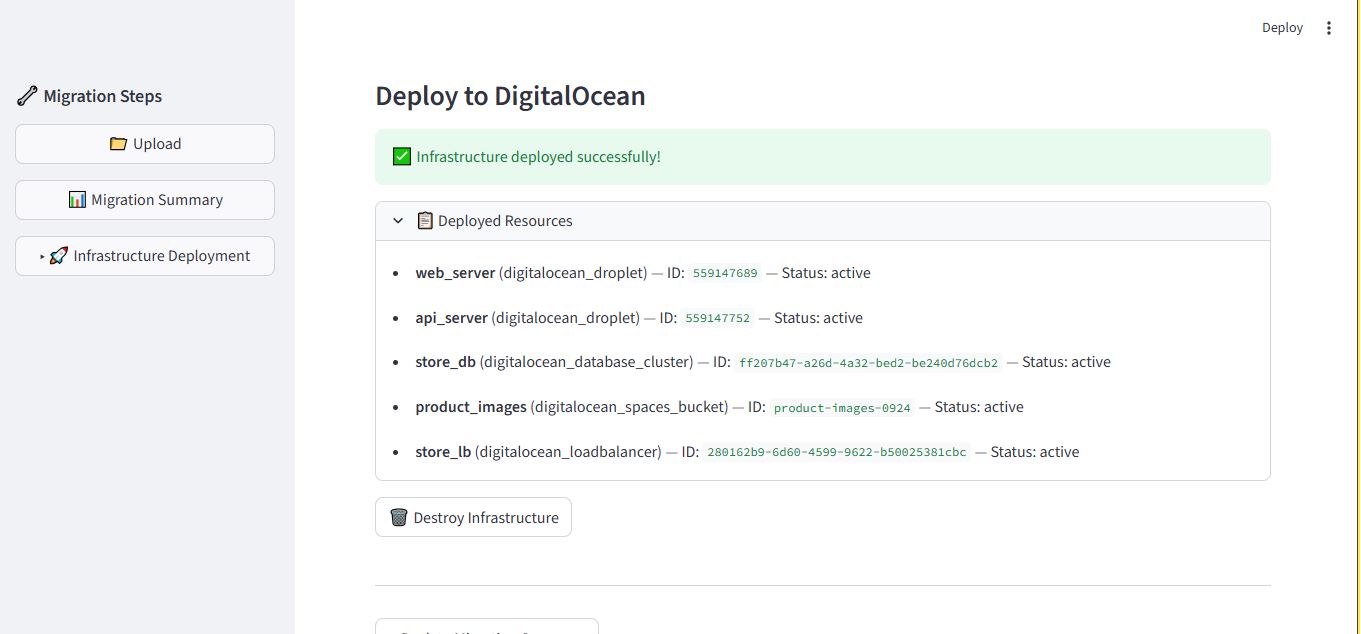Click 'Status: active' on web_server row
Viewport: 1361px width, 634px height.
click(x=826, y=273)
